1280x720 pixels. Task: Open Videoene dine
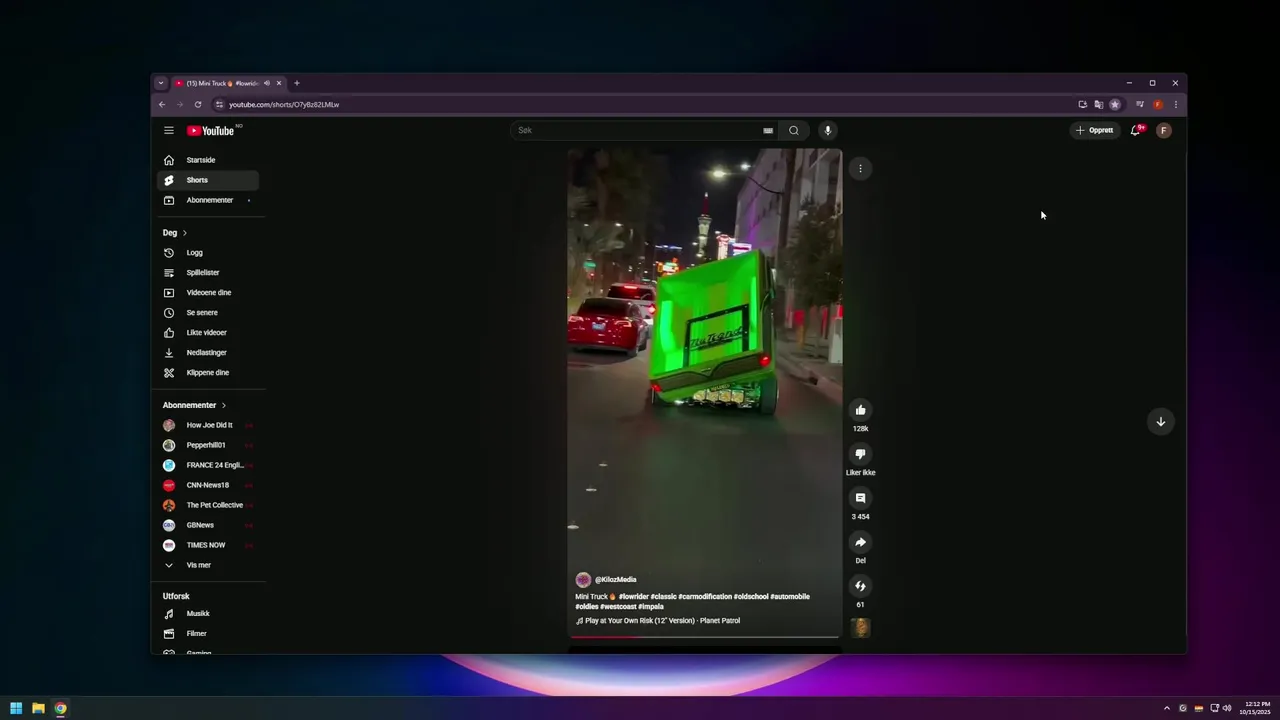208,293
